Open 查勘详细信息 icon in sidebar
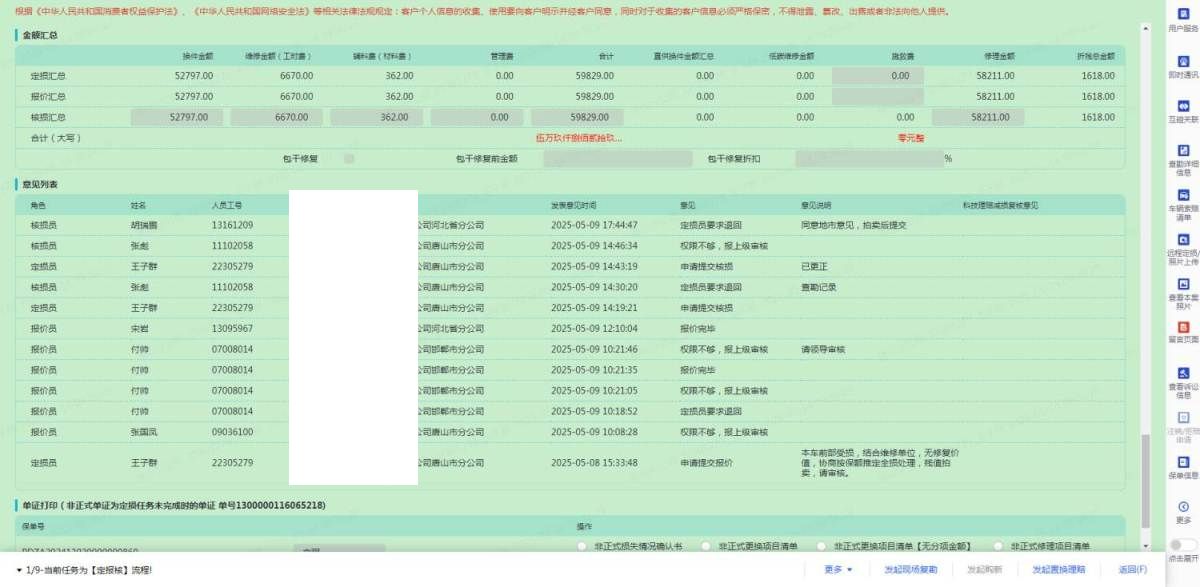 point(1183,150)
